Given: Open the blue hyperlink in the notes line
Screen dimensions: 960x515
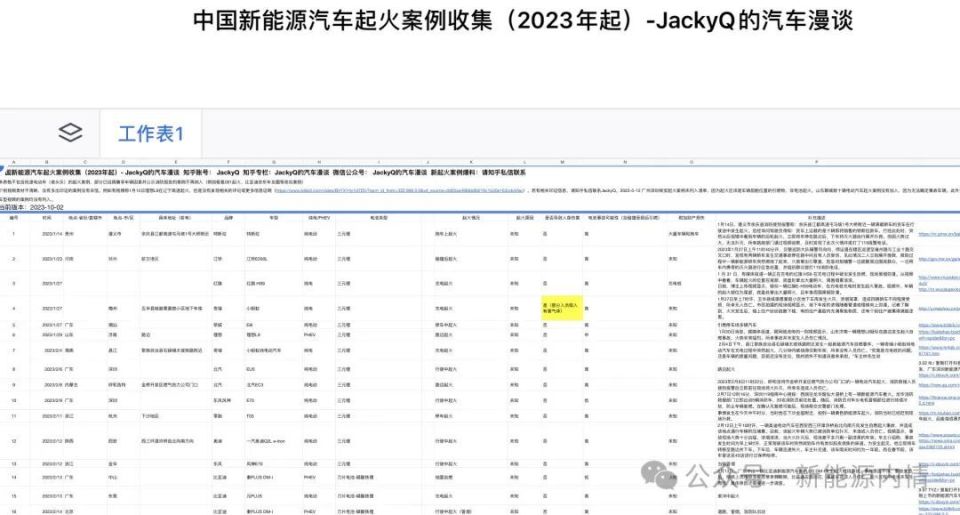Looking at the screenshot, I should (x=399, y=190).
